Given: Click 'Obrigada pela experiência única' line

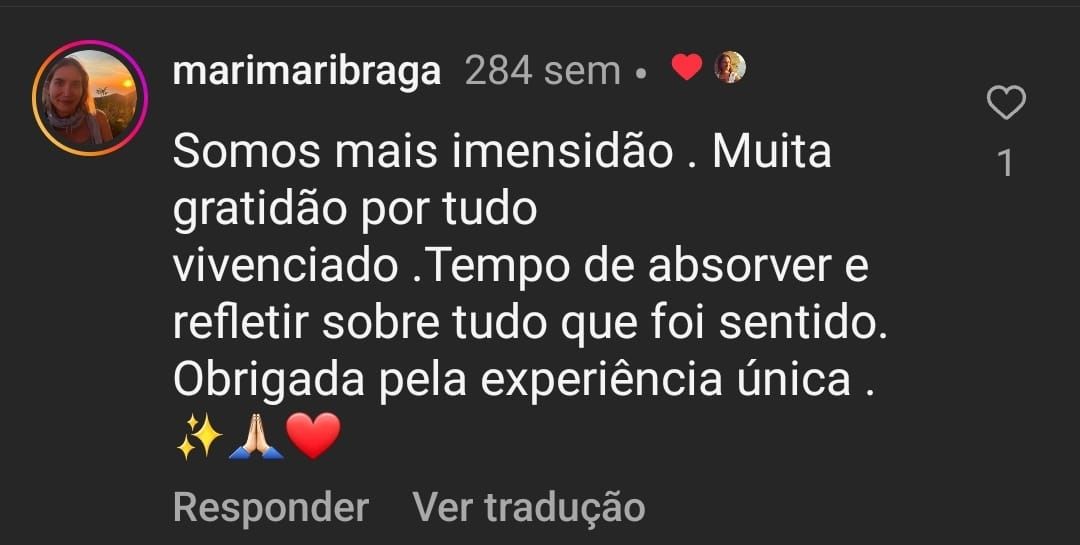Looking at the screenshot, I should (511, 381).
